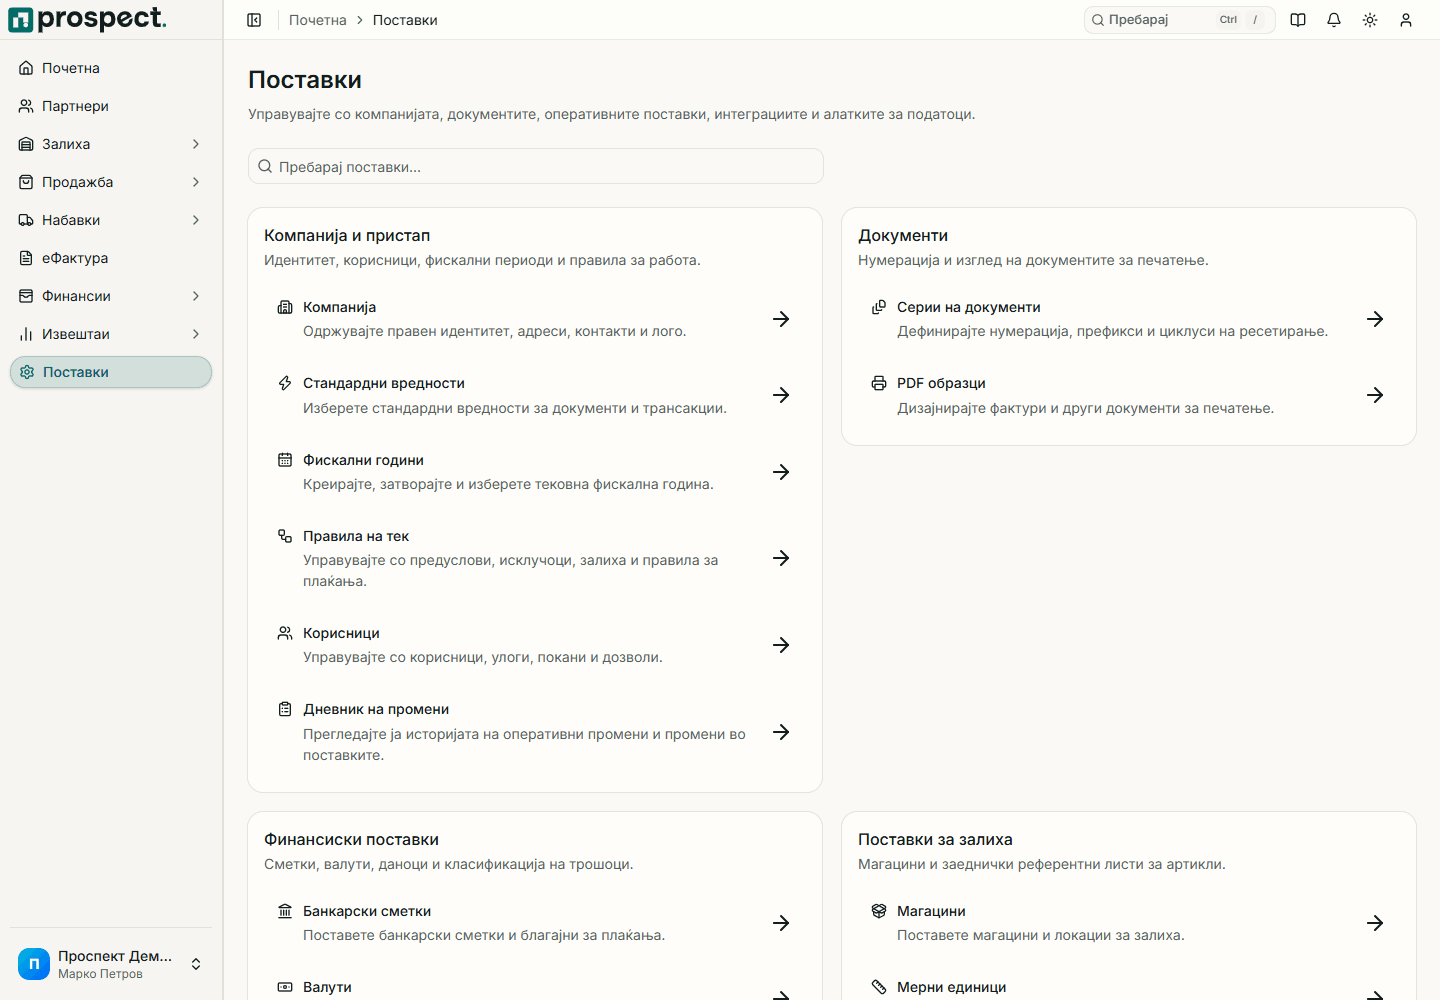Open the Компанија settings link
Screen dimensions: 1440x1000
(535, 319)
